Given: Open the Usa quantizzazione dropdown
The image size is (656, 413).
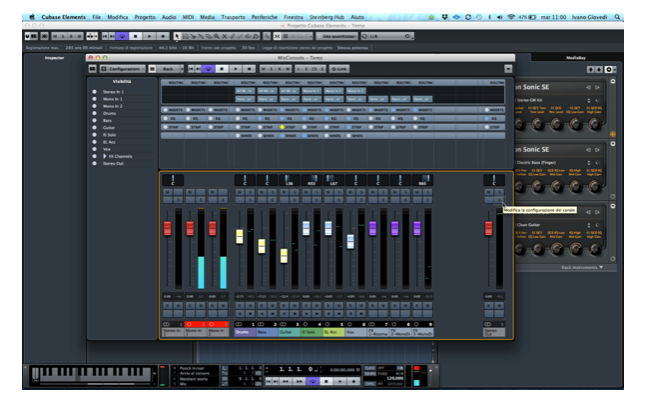Looking at the screenshot, I should 337,36.
